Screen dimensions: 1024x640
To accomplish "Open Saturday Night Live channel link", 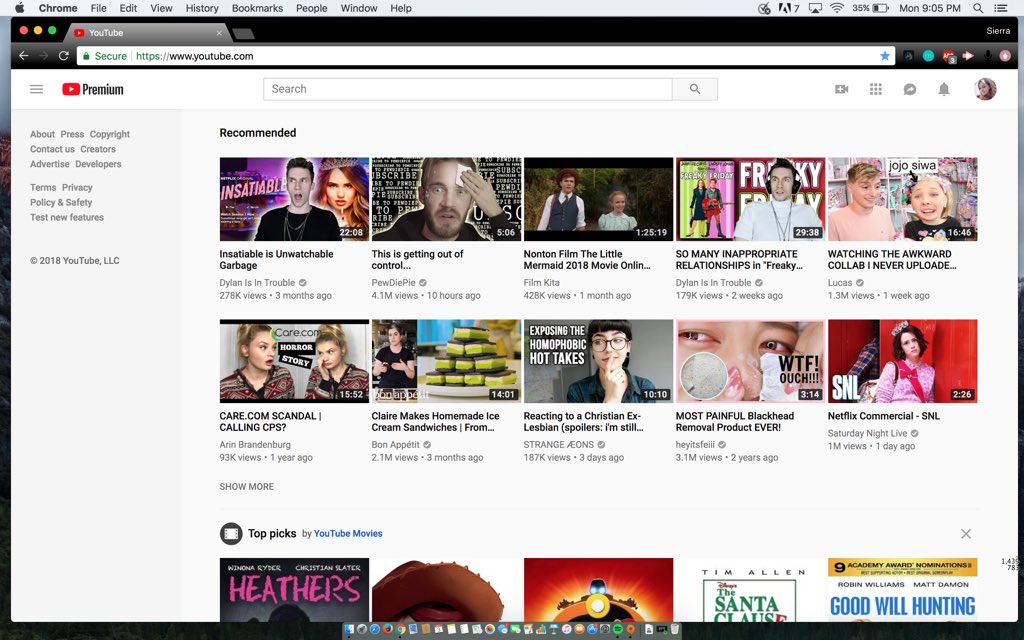I will 867,433.
